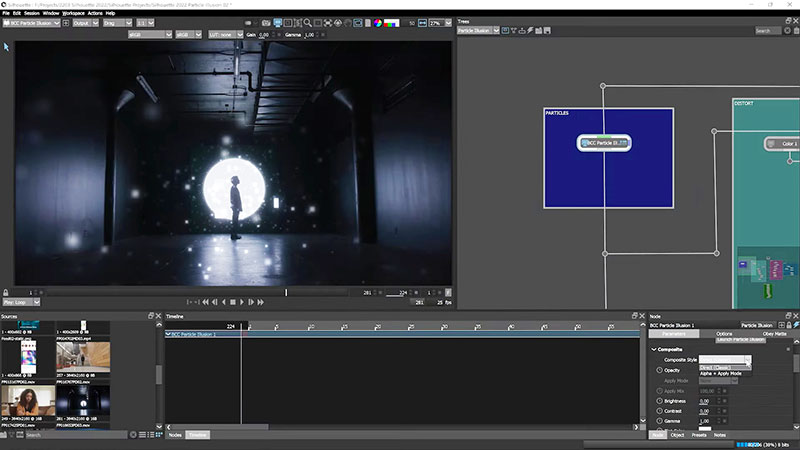Viewport: 800px width, 450px height.
Task: Click the magnifier zoom icon in viewer toolbar
Action: point(307,22)
